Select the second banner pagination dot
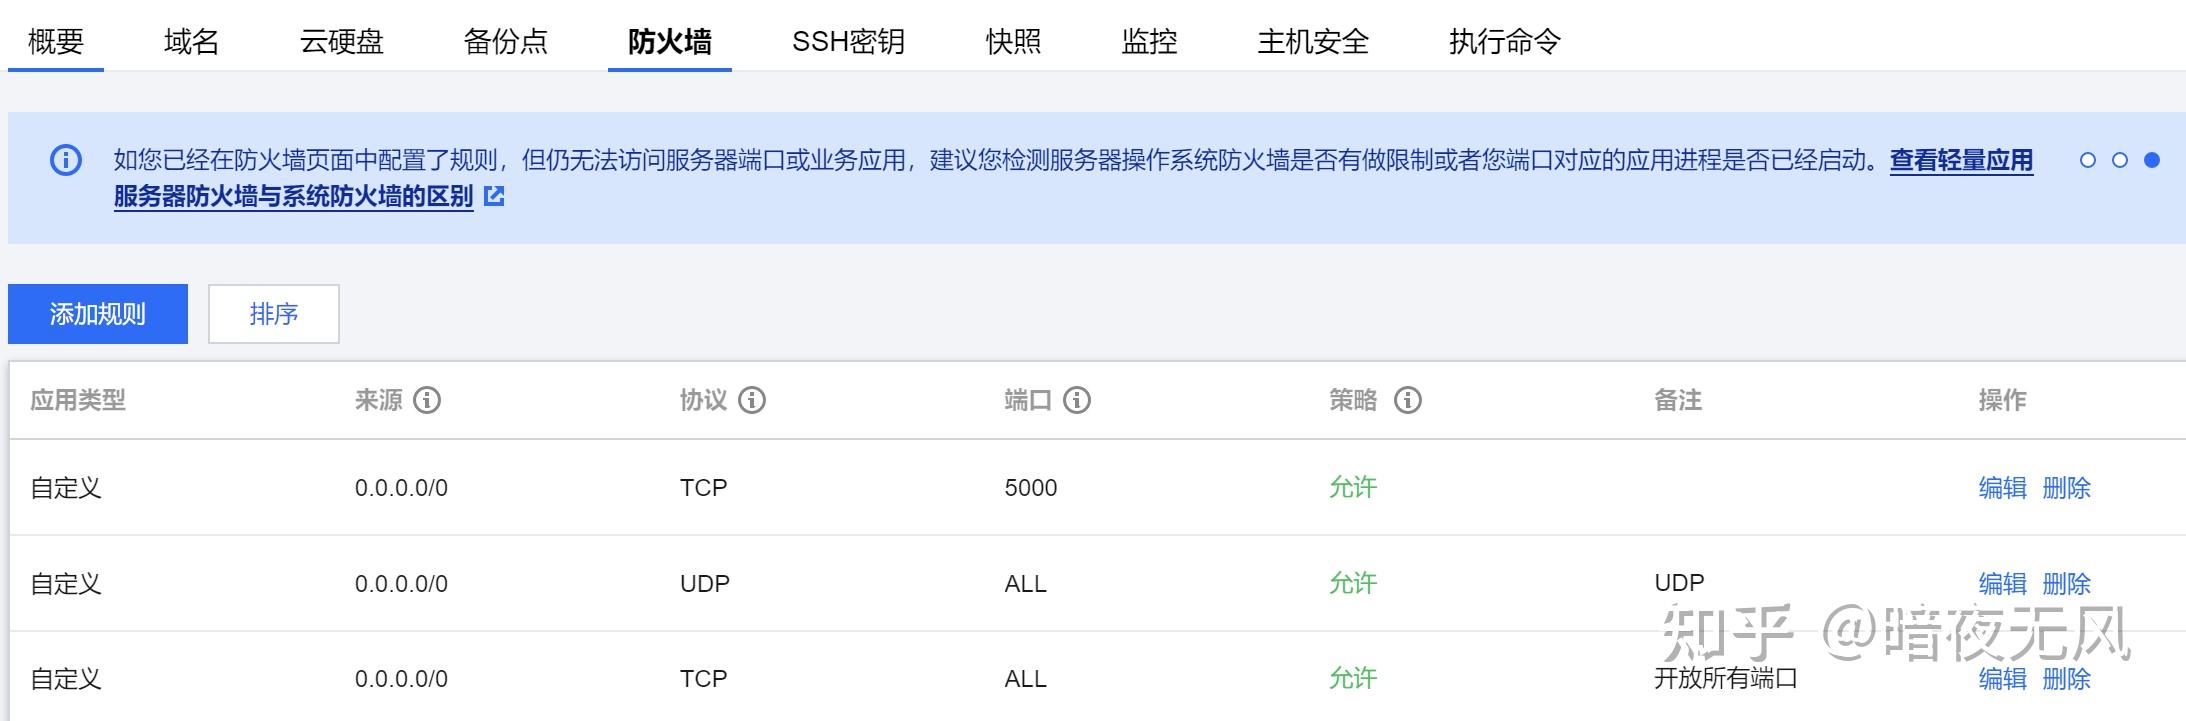Image resolution: width=2186 pixels, height=721 pixels. 2120,160
